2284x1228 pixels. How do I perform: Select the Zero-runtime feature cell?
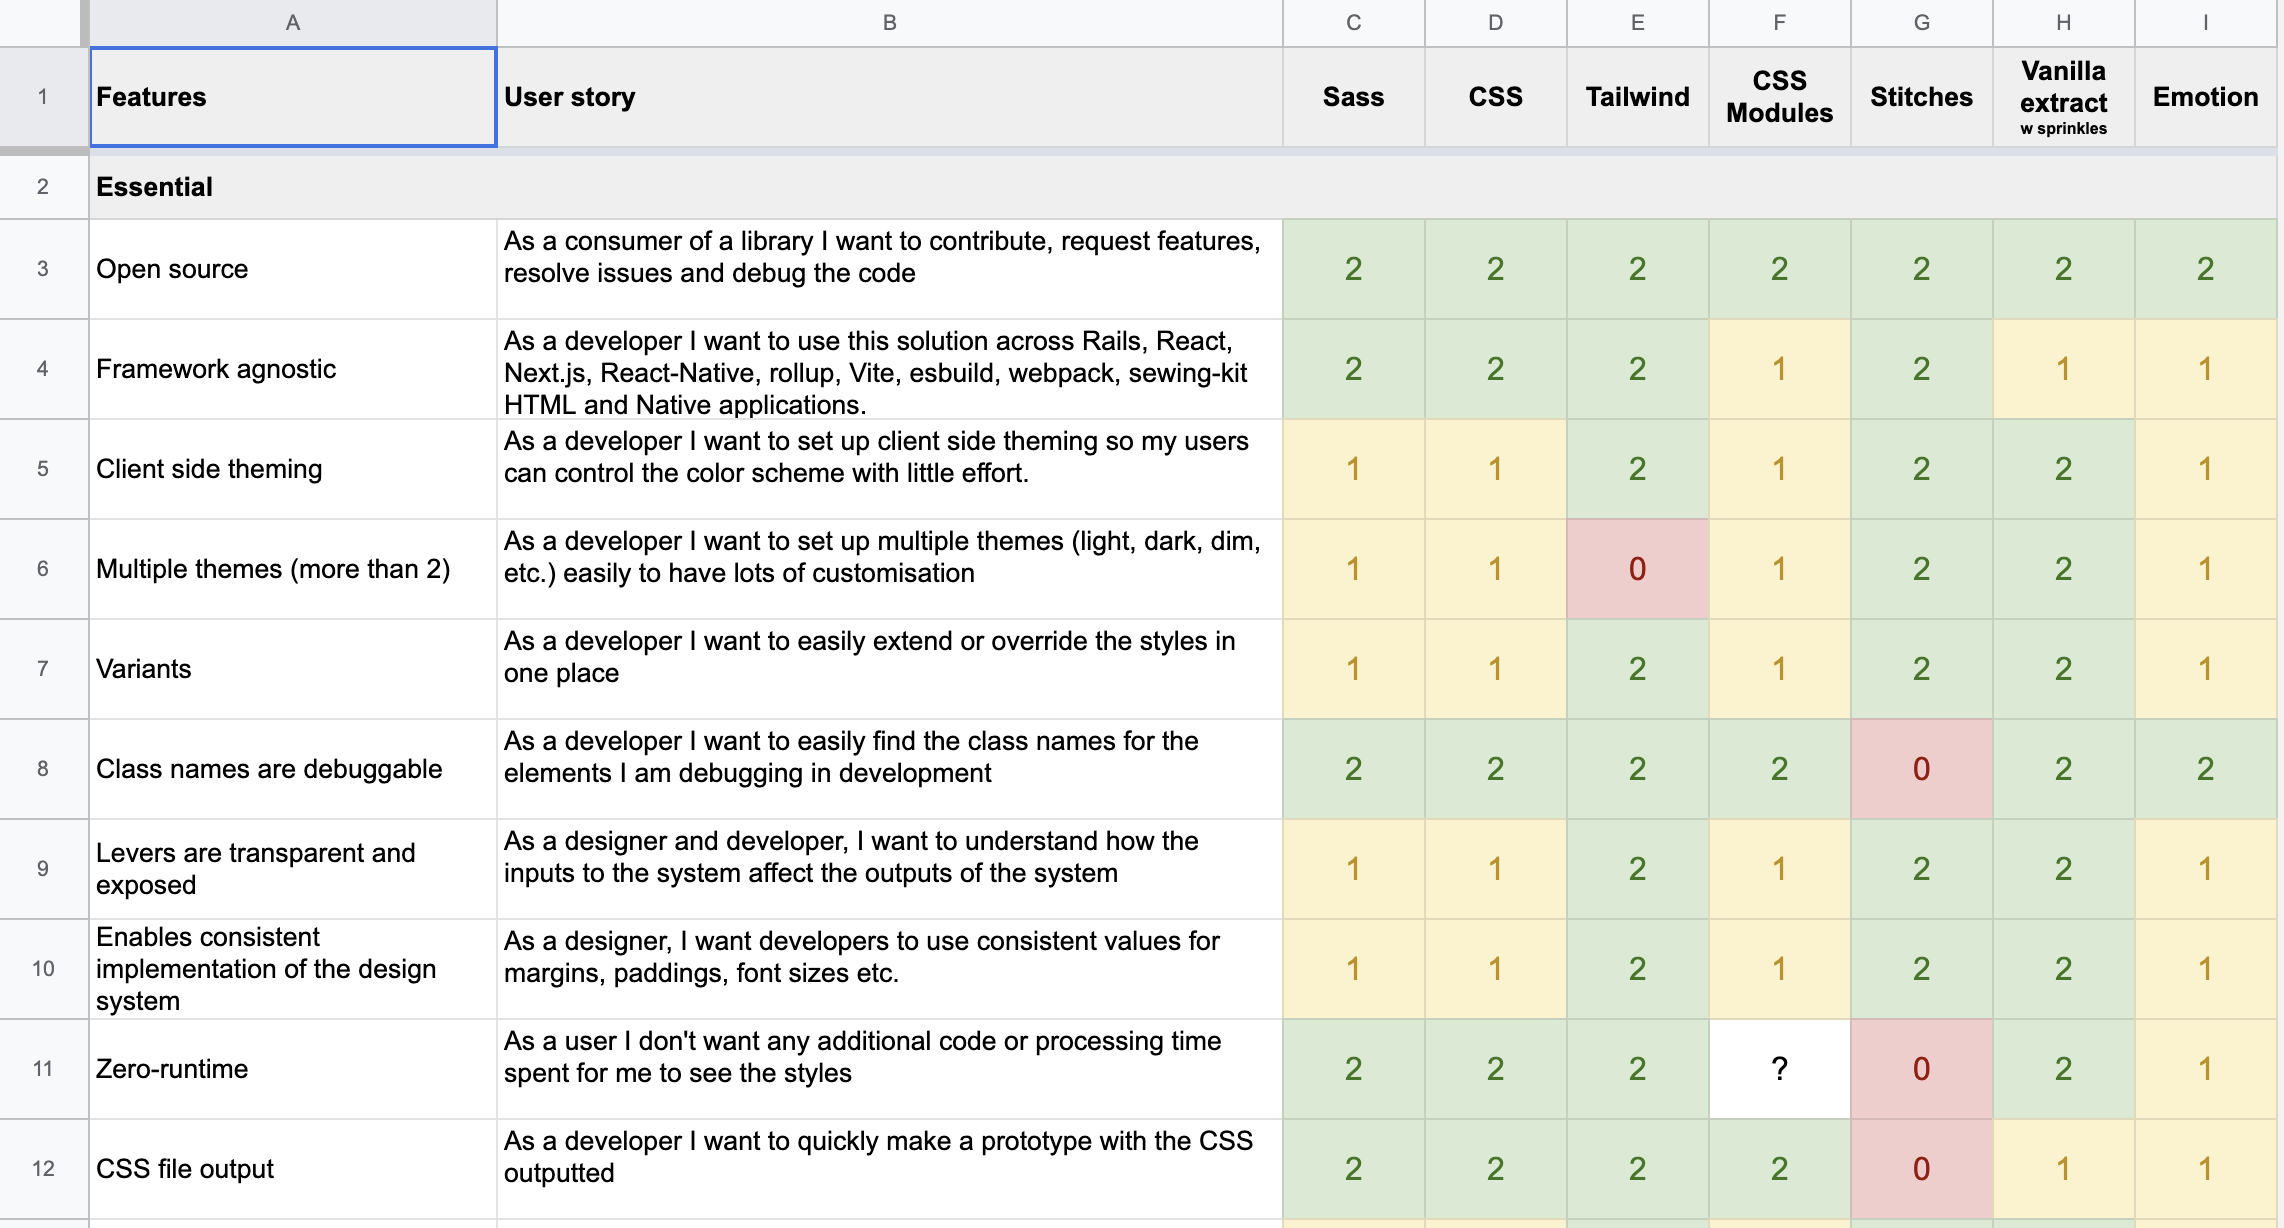pyautogui.click(x=293, y=1069)
